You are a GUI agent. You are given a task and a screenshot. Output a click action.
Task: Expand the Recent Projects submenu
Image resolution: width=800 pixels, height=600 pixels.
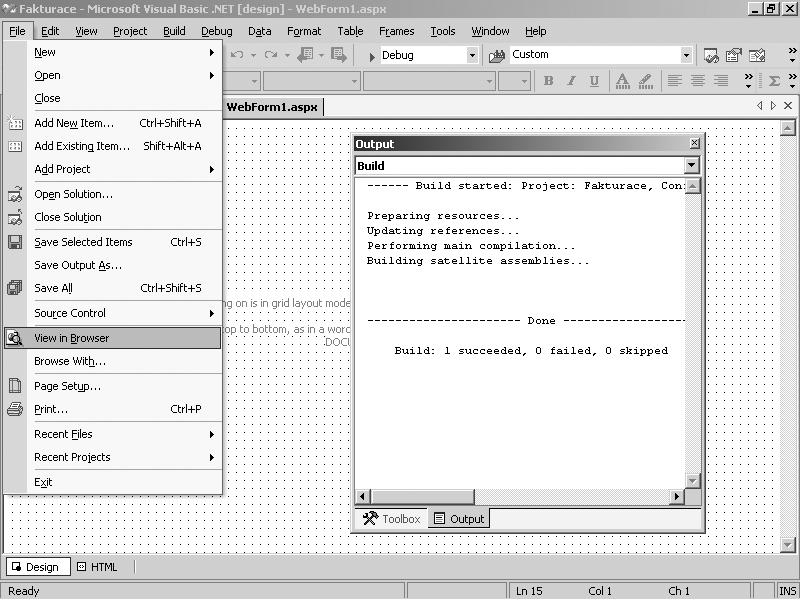(x=113, y=457)
